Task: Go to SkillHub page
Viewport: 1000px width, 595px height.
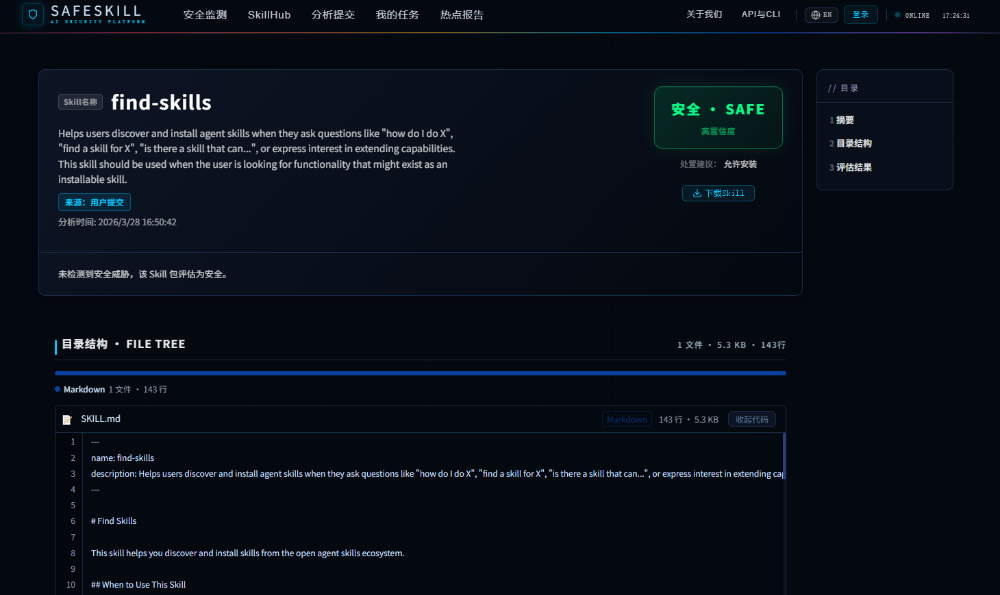Action: pos(269,15)
